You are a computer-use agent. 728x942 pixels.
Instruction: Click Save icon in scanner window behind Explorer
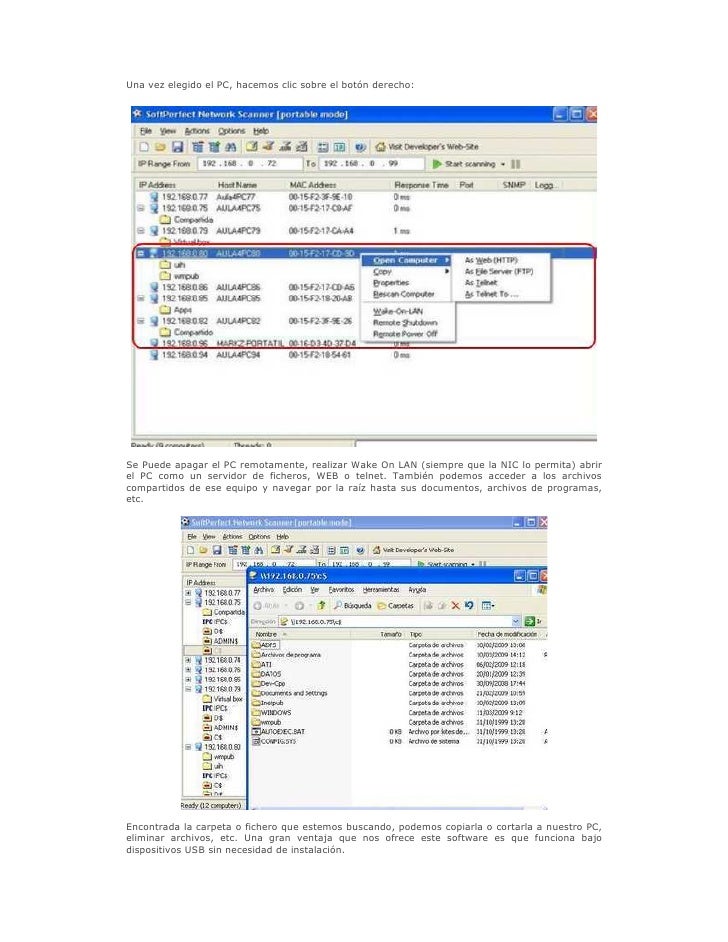click(x=217, y=550)
